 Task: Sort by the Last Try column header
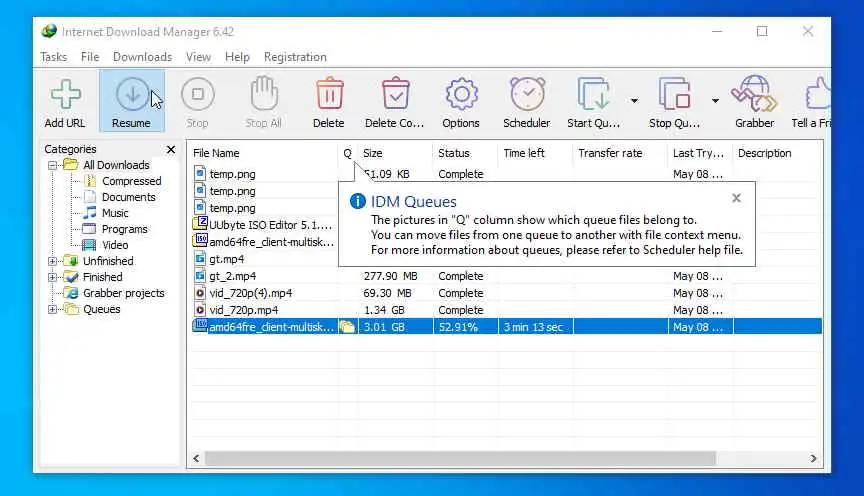(700, 153)
